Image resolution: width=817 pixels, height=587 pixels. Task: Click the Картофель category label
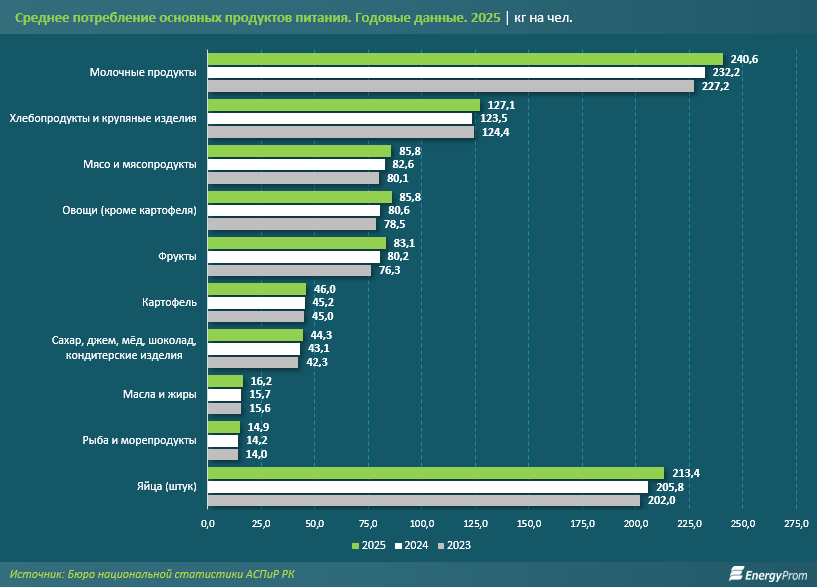tap(169, 302)
